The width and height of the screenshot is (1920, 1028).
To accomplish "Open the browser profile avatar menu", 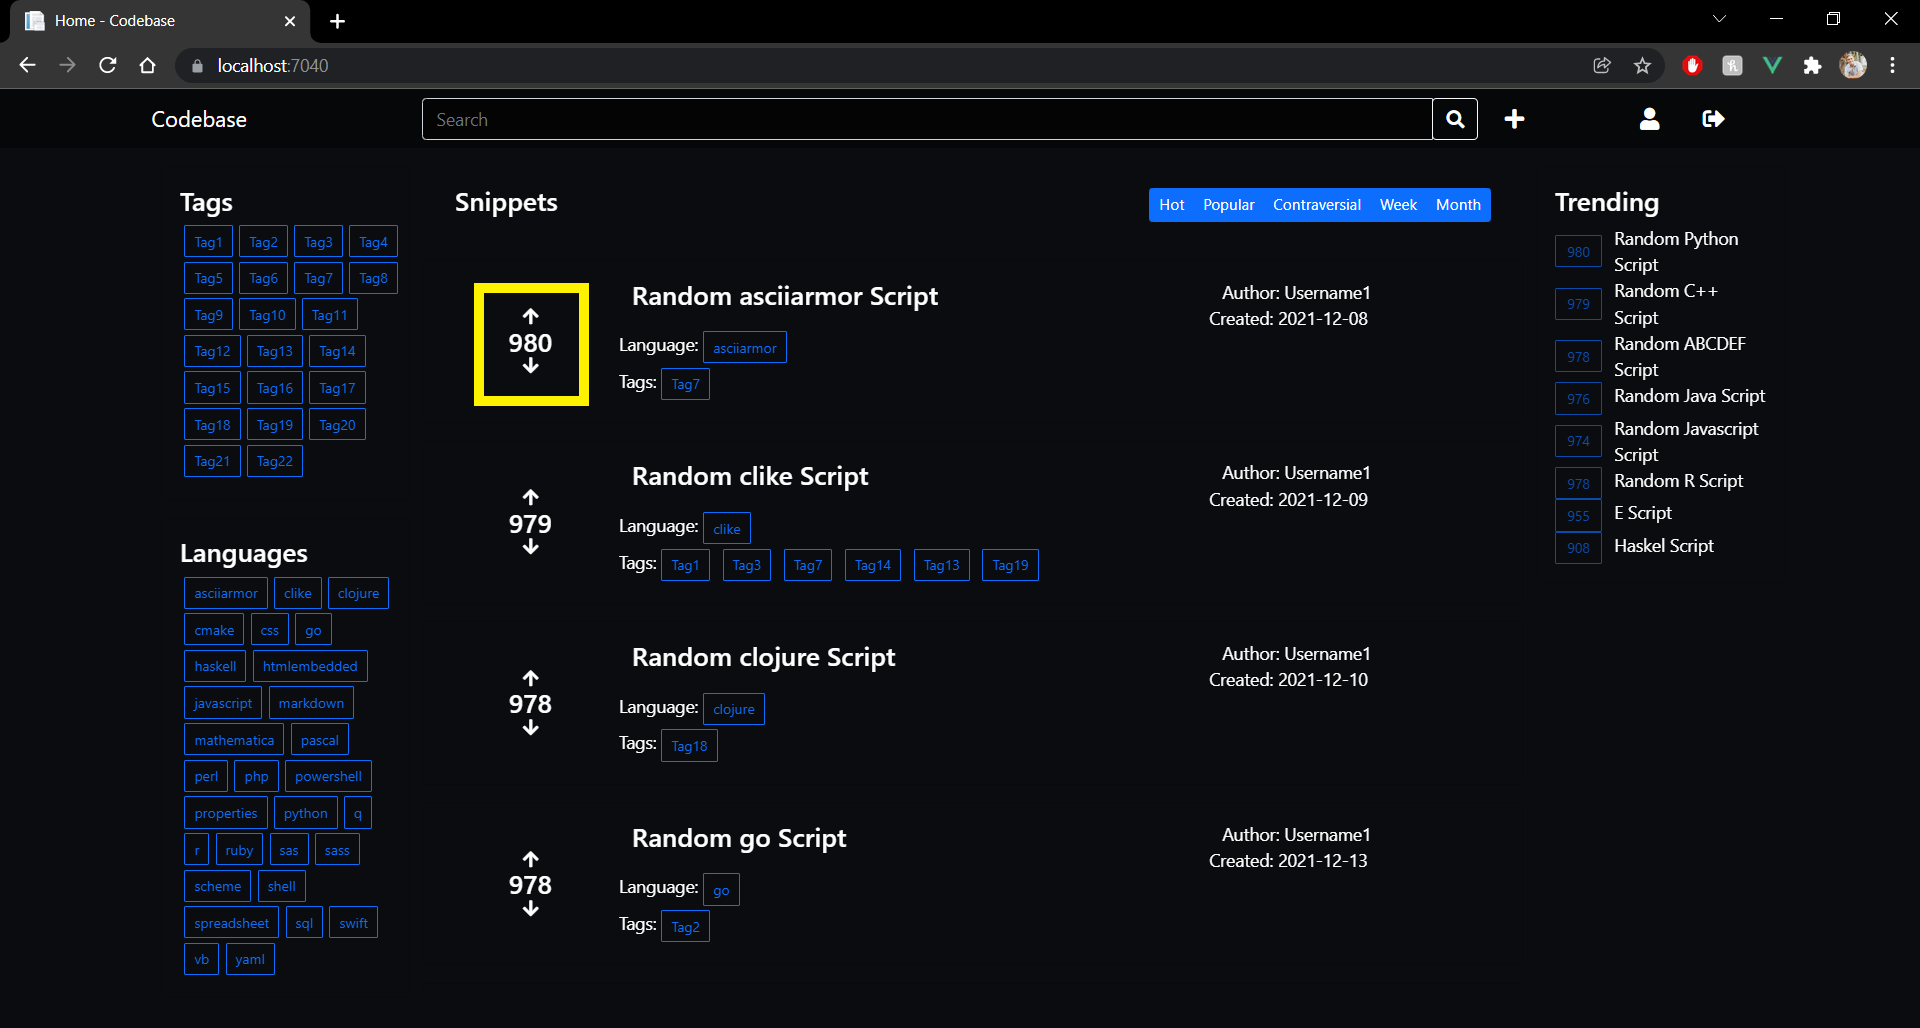I will pyautogui.click(x=1853, y=65).
